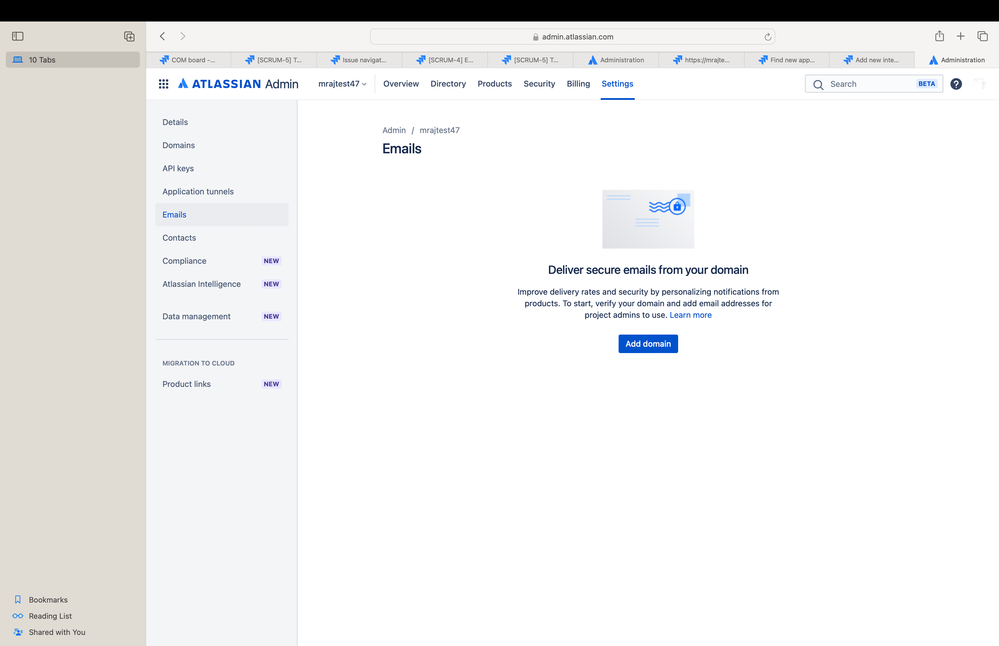The height and width of the screenshot is (646, 999).
Task: Click the Learn more link
Action: point(691,315)
